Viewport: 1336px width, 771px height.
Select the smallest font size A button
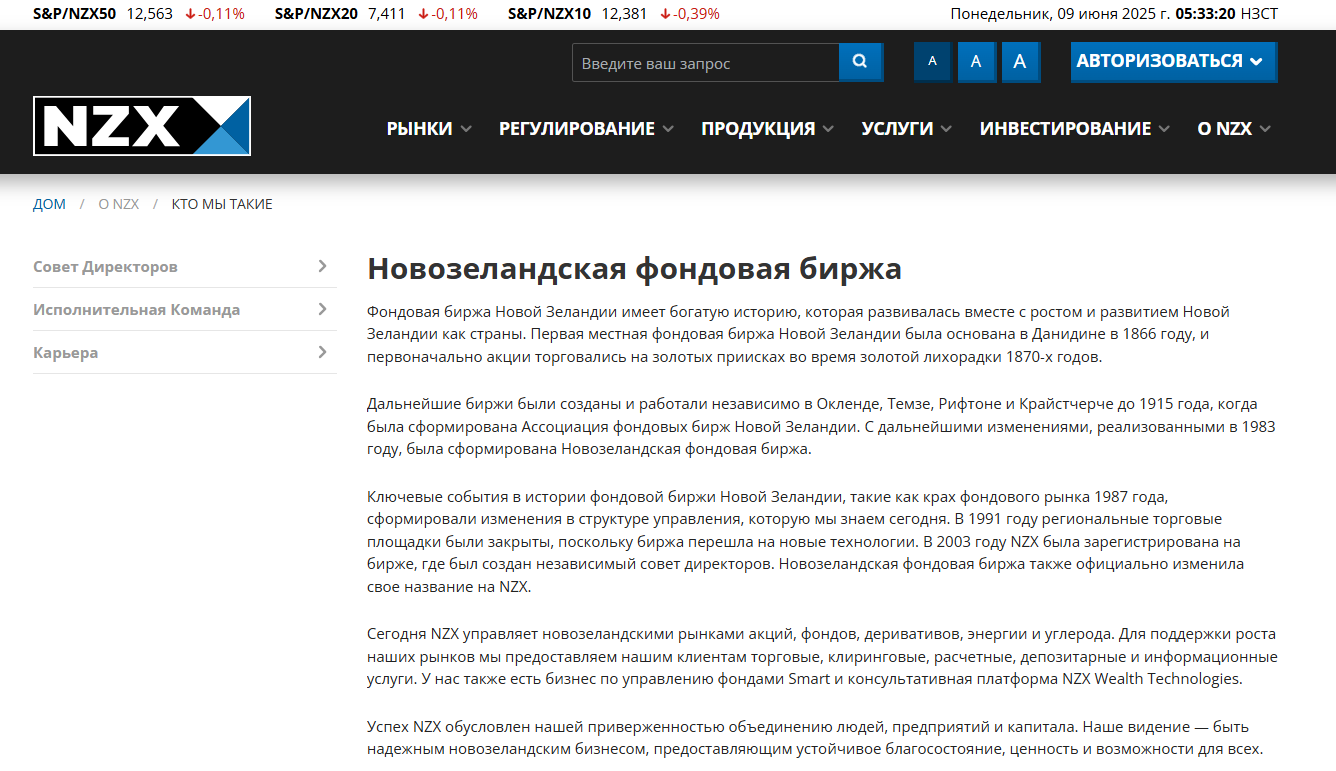(932, 61)
